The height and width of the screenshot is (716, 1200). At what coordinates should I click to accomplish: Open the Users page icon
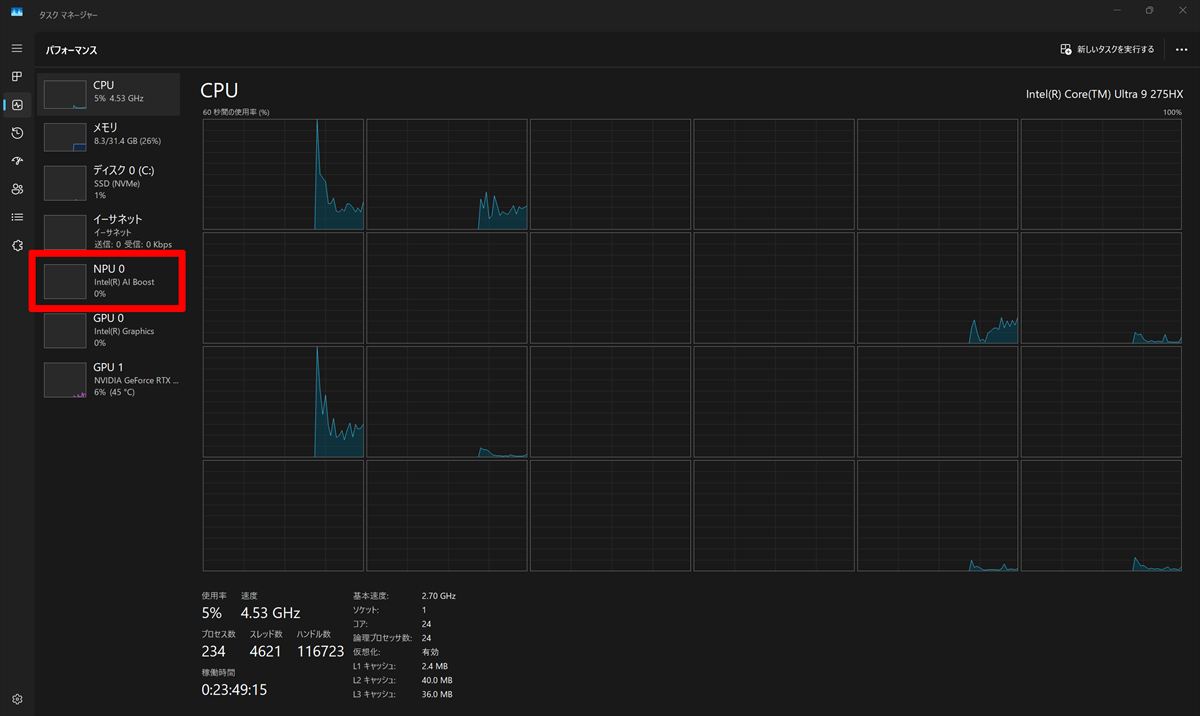pyautogui.click(x=17, y=189)
